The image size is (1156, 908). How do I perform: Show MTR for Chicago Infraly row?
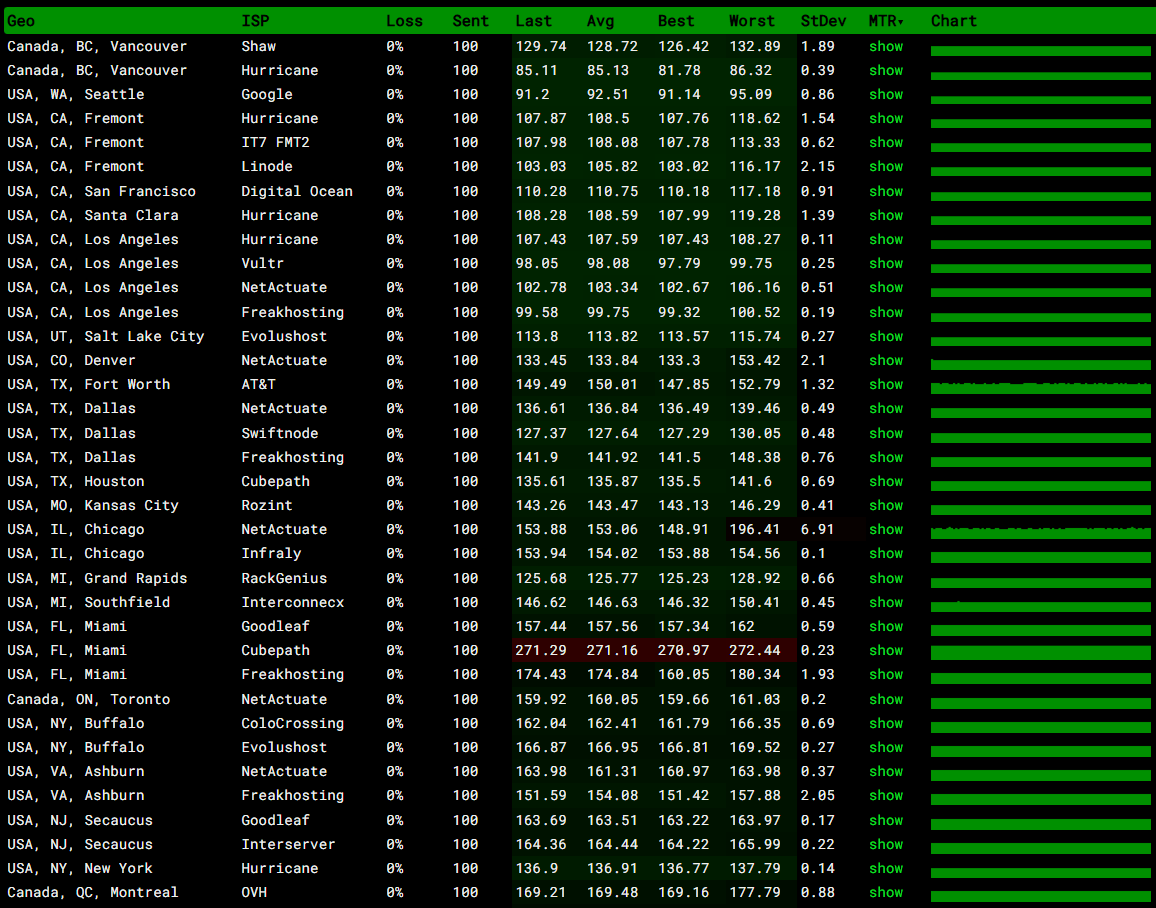click(x=885, y=553)
